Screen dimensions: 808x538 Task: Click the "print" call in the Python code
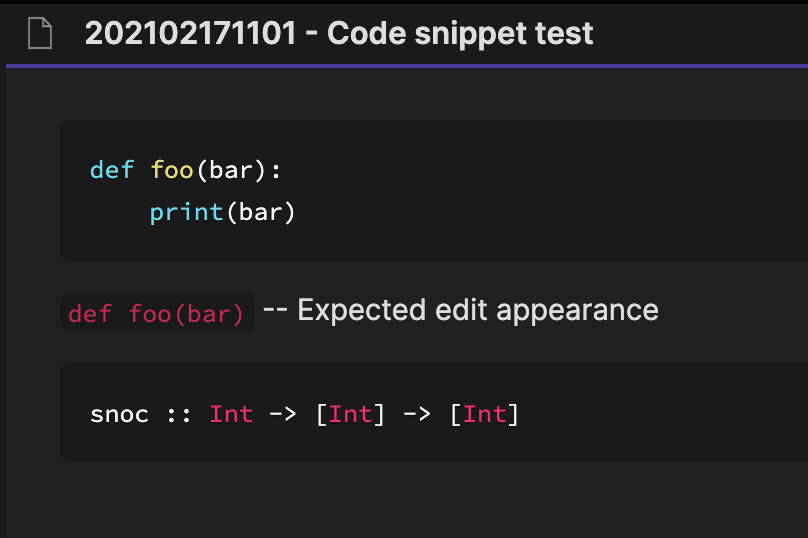[x=186, y=212]
